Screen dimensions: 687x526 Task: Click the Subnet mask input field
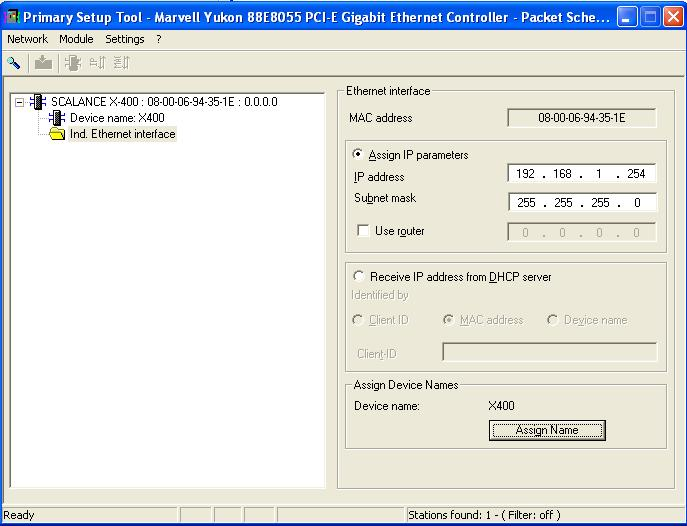[582, 202]
